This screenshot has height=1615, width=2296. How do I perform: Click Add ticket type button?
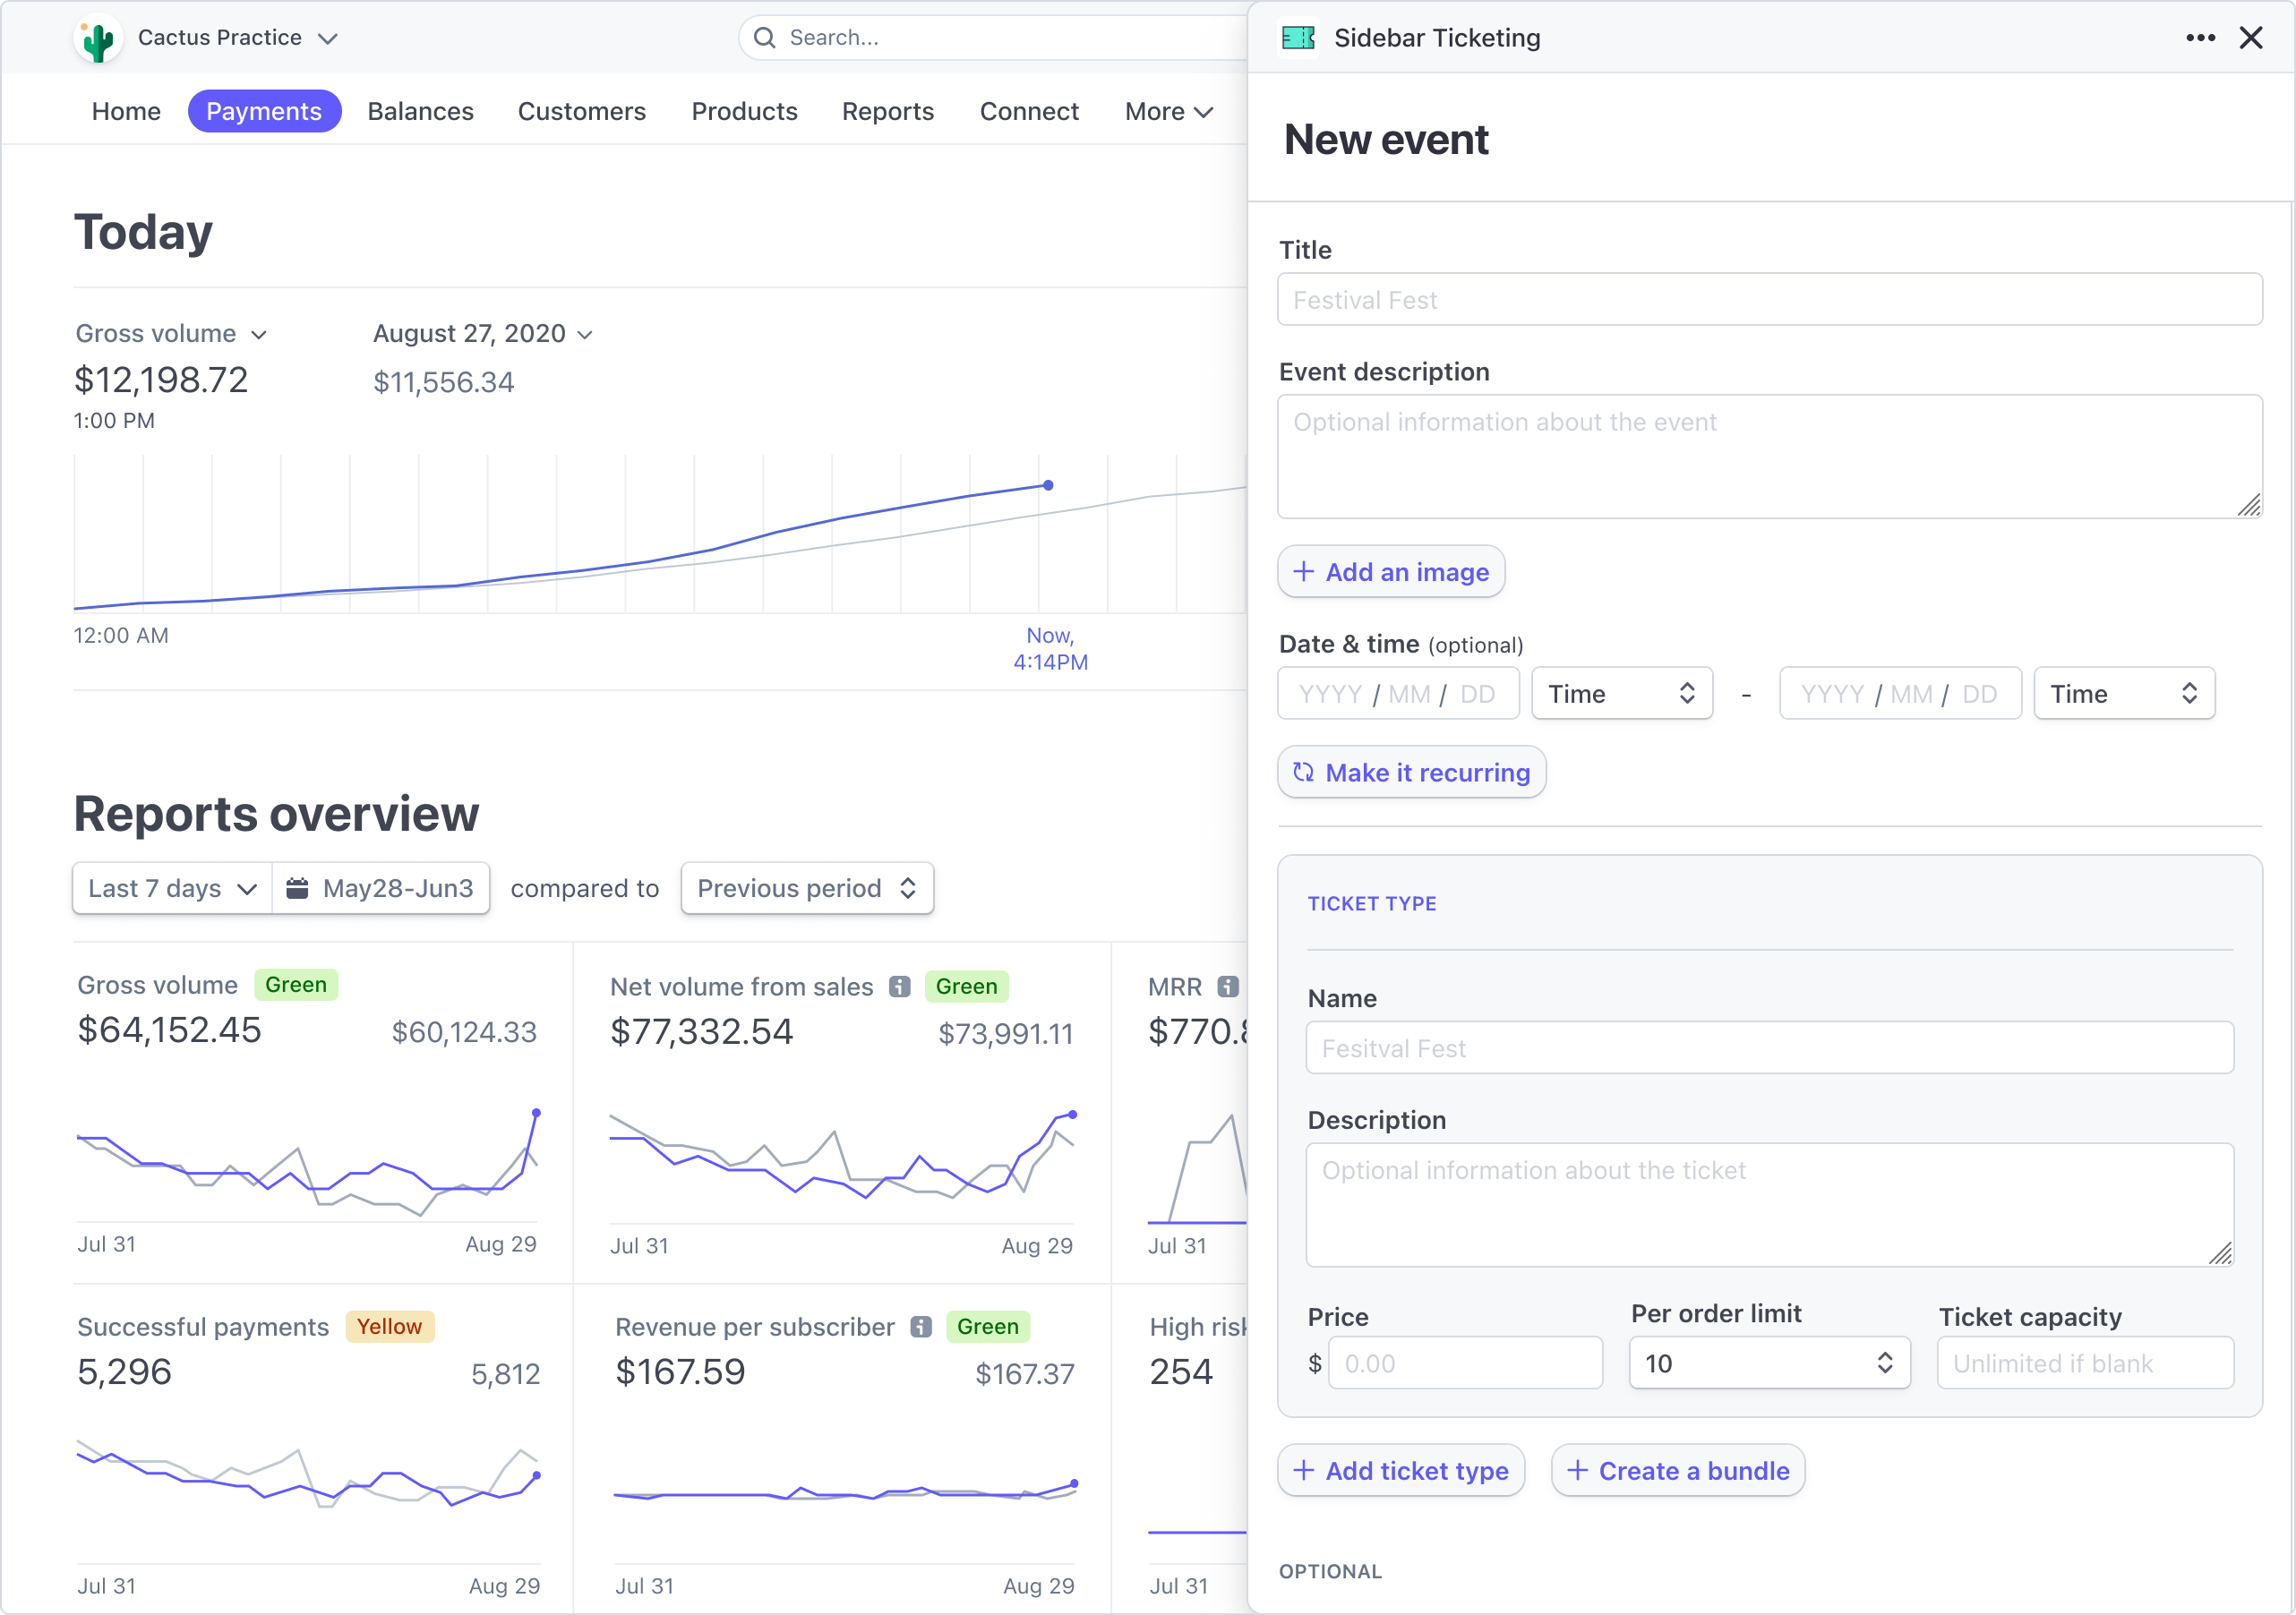(1400, 1470)
